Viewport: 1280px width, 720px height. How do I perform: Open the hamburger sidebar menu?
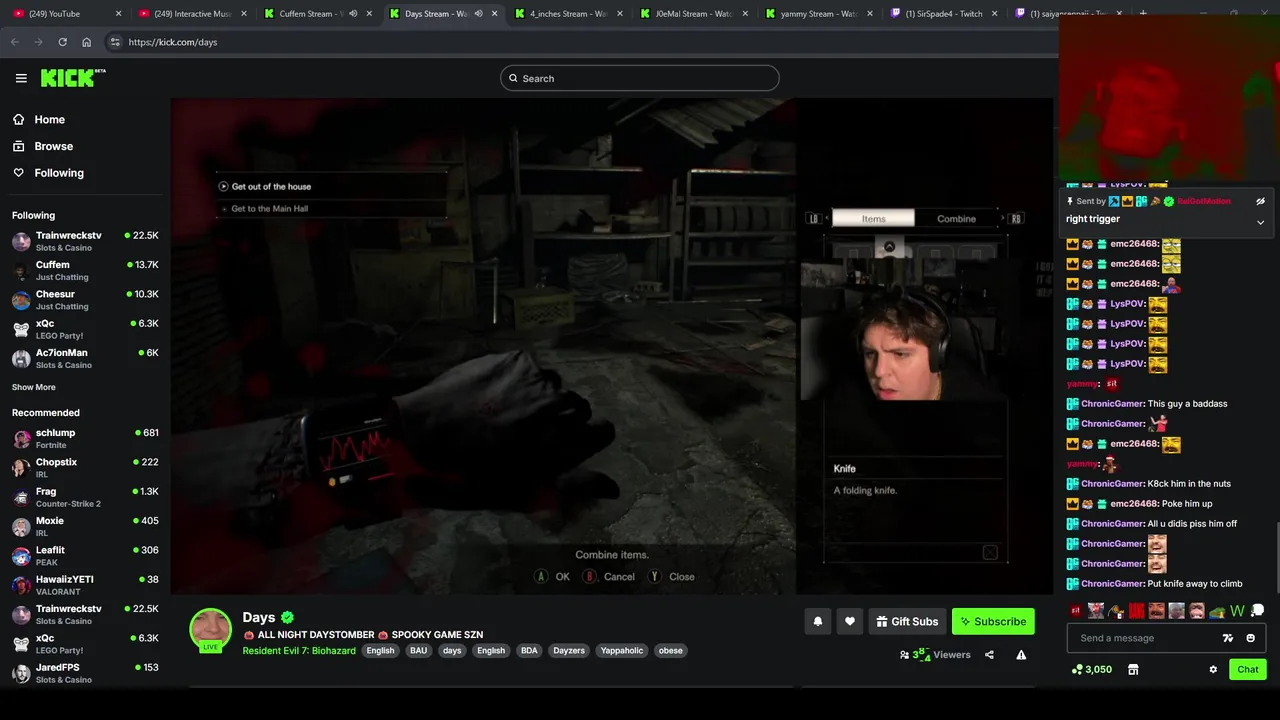pyautogui.click(x=21, y=78)
